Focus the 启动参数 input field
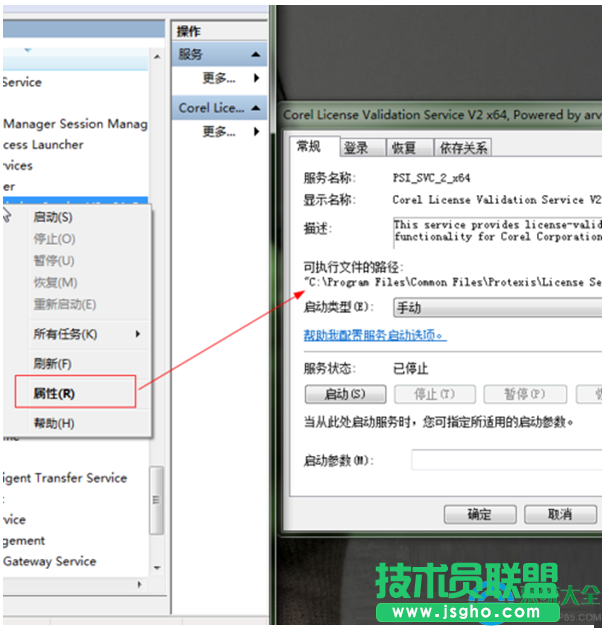This screenshot has height=628, width=603. tap(506, 460)
